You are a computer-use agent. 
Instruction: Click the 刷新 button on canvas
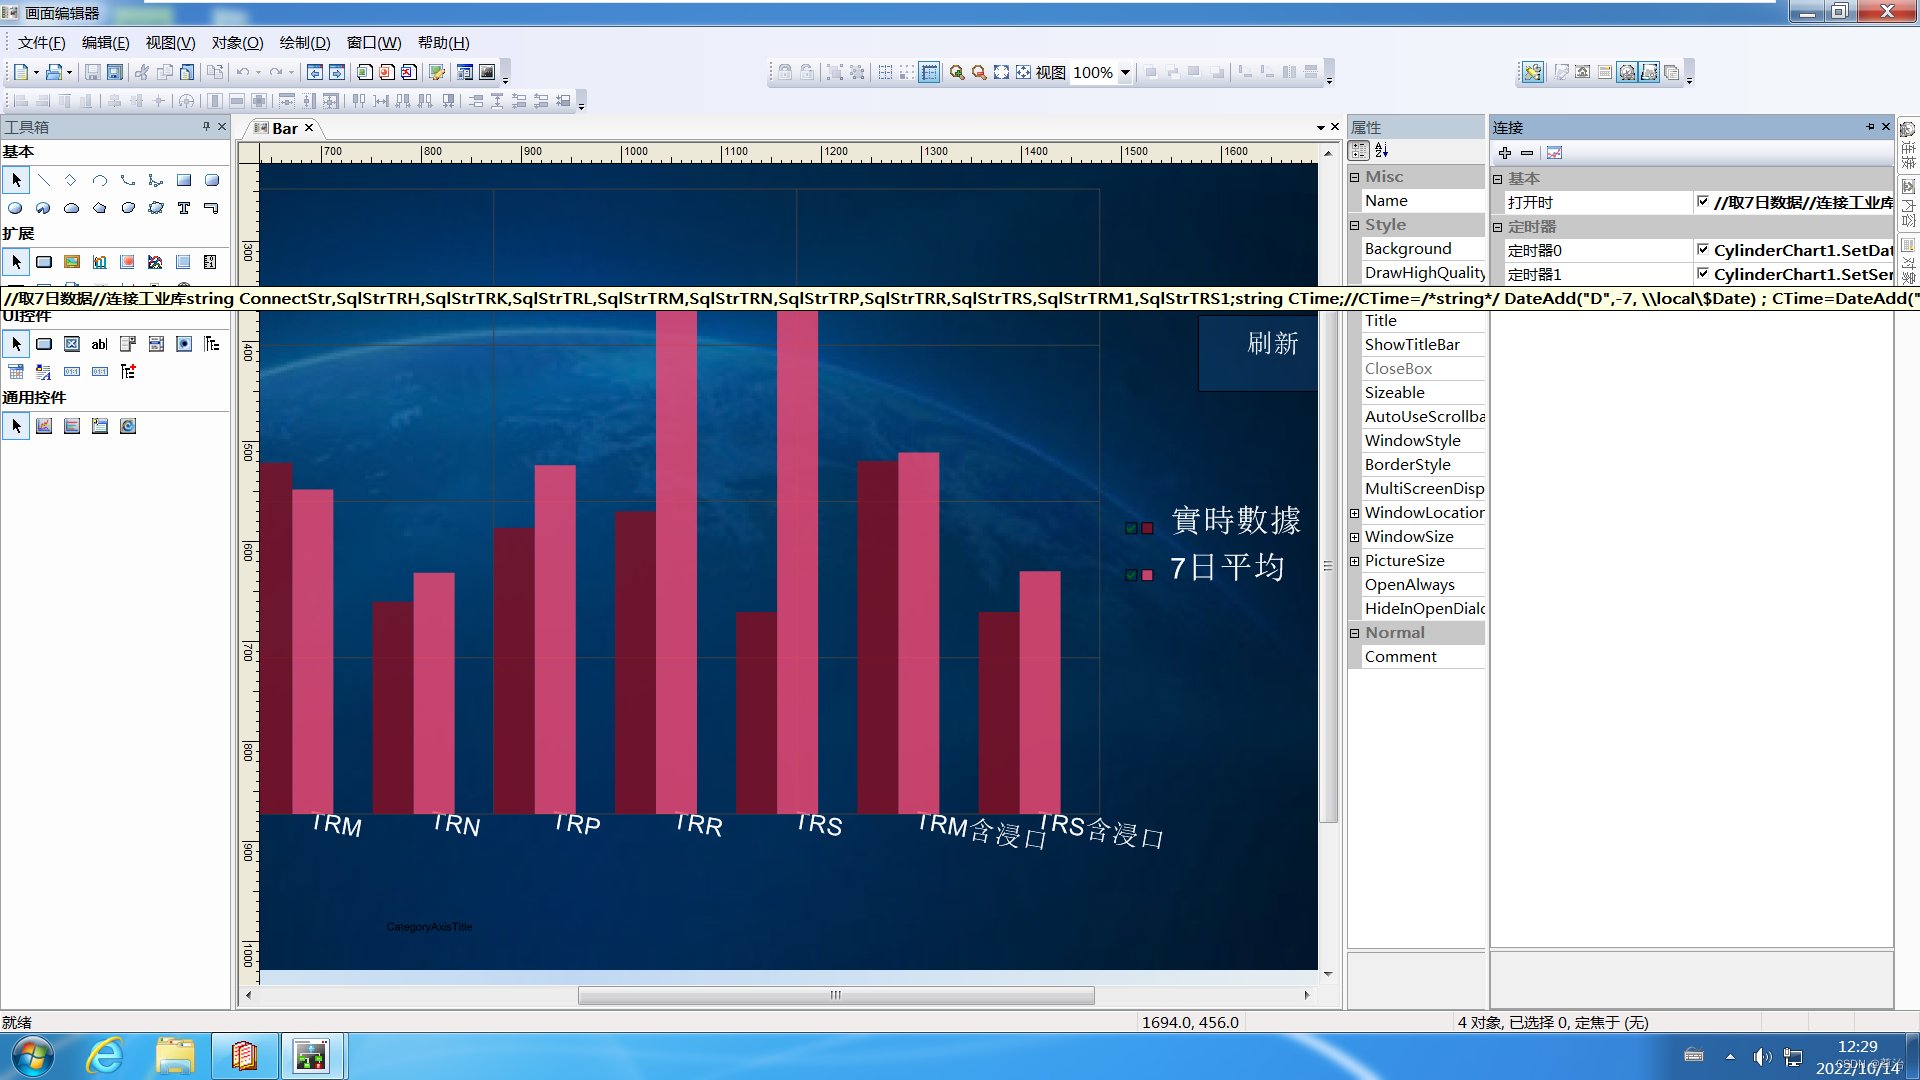(1272, 344)
